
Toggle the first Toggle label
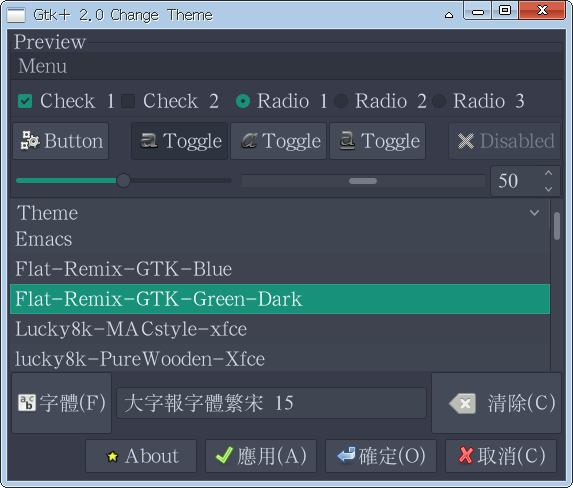pos(193,141)
